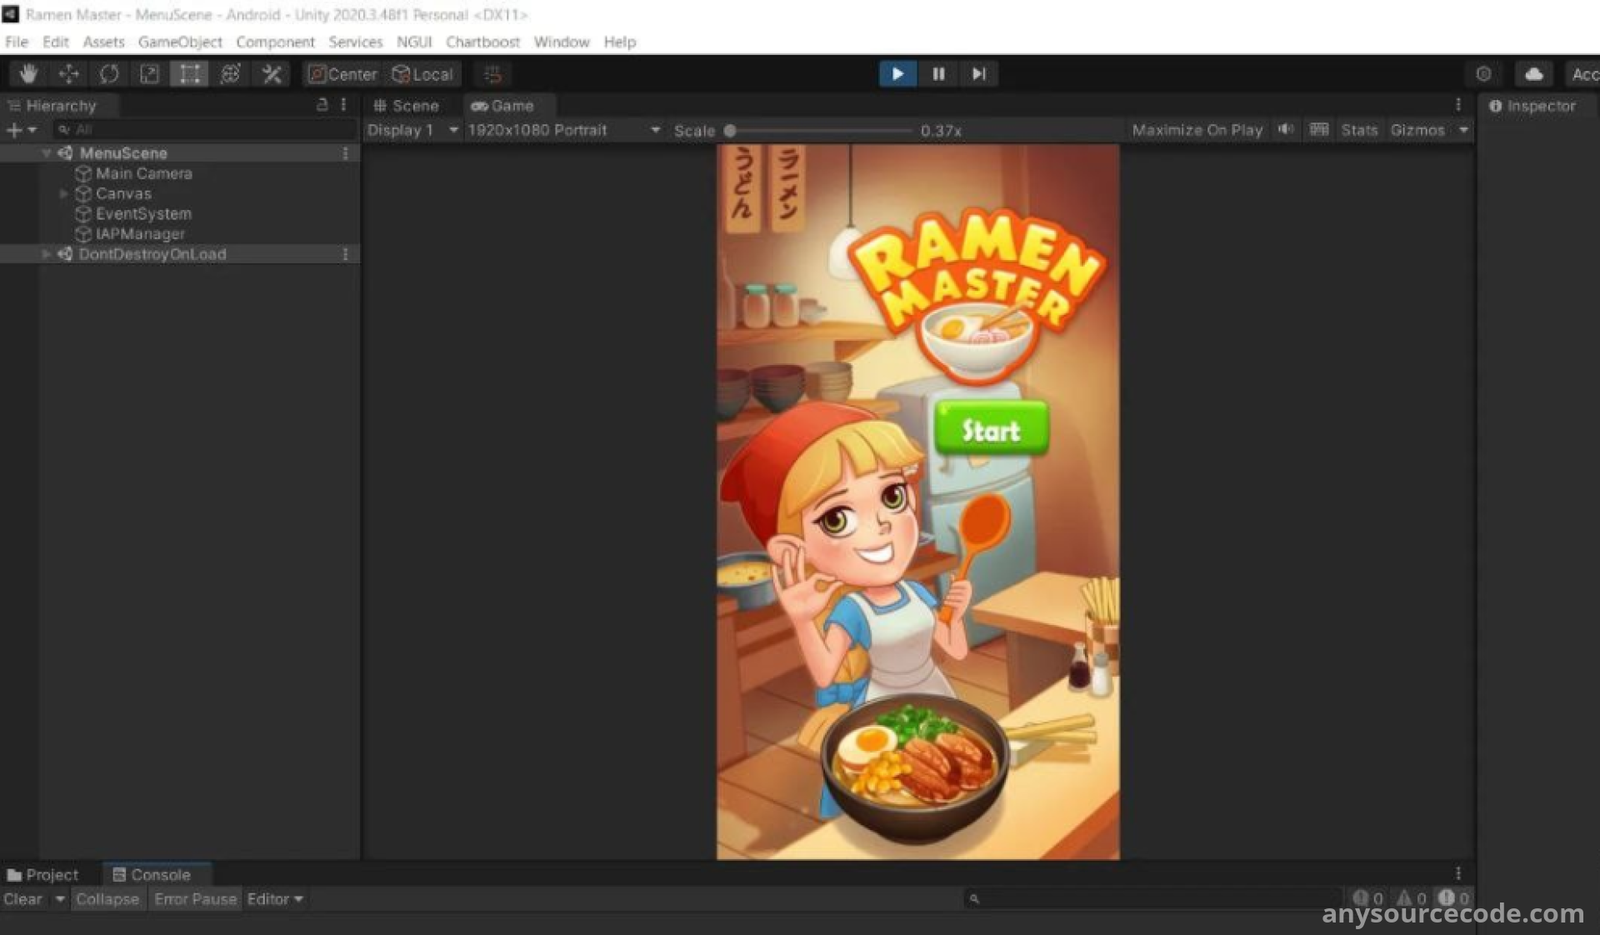Select the Hand tool in toolbar

point(28,74)
